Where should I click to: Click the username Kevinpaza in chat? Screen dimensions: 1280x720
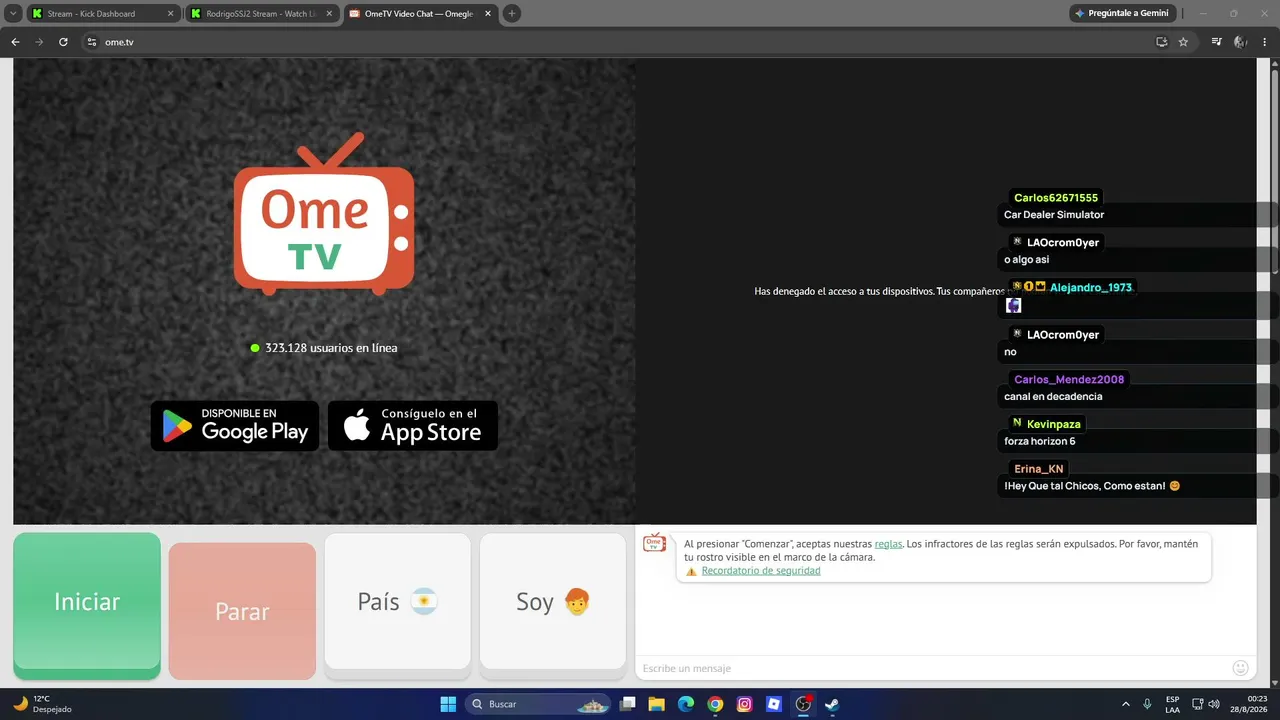click(1054, 424)
